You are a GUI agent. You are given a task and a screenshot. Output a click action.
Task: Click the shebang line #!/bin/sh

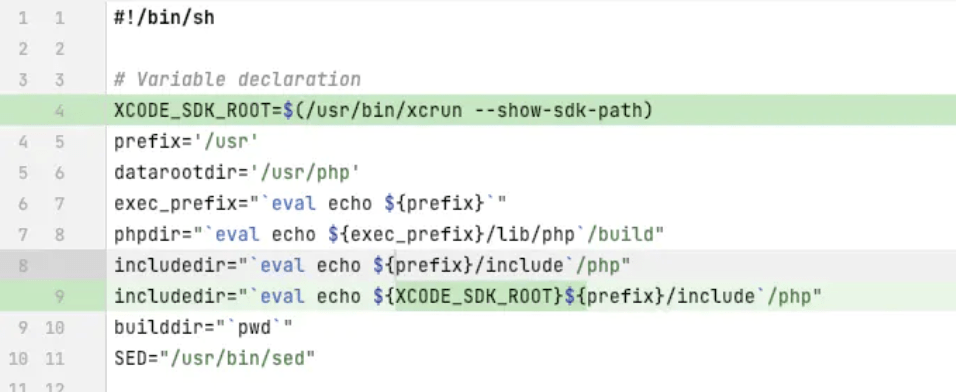click(164, 18)
